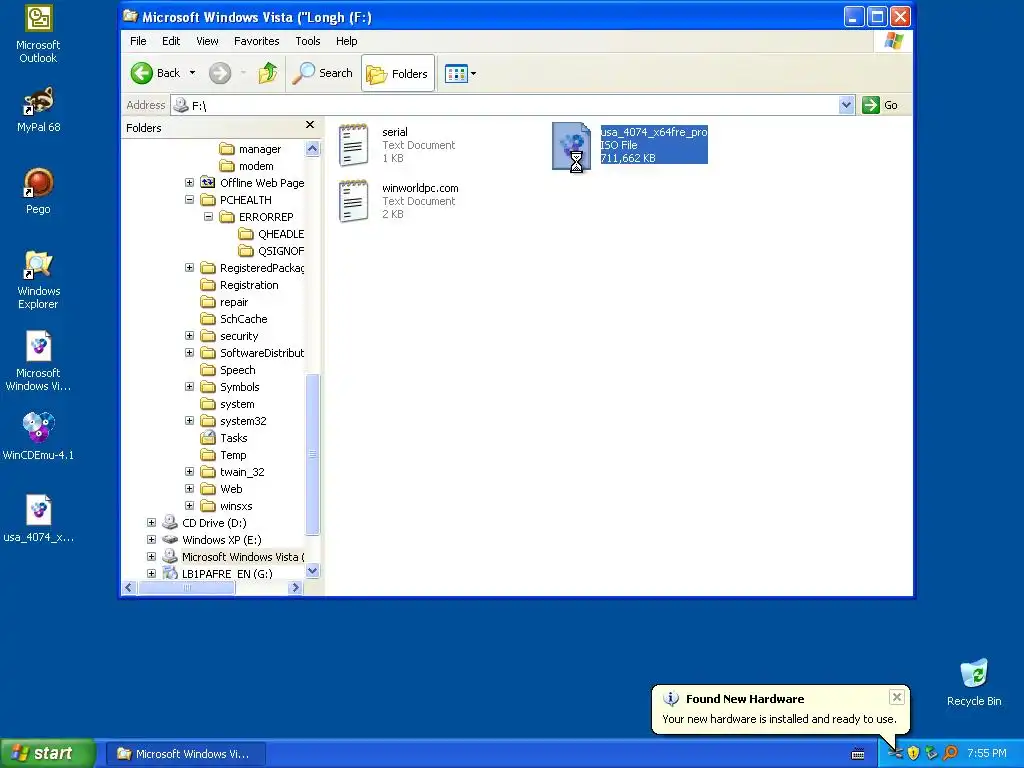1024x768 pixels.
Task: Collapse the PCHEALTH folder
Action: 189,200
